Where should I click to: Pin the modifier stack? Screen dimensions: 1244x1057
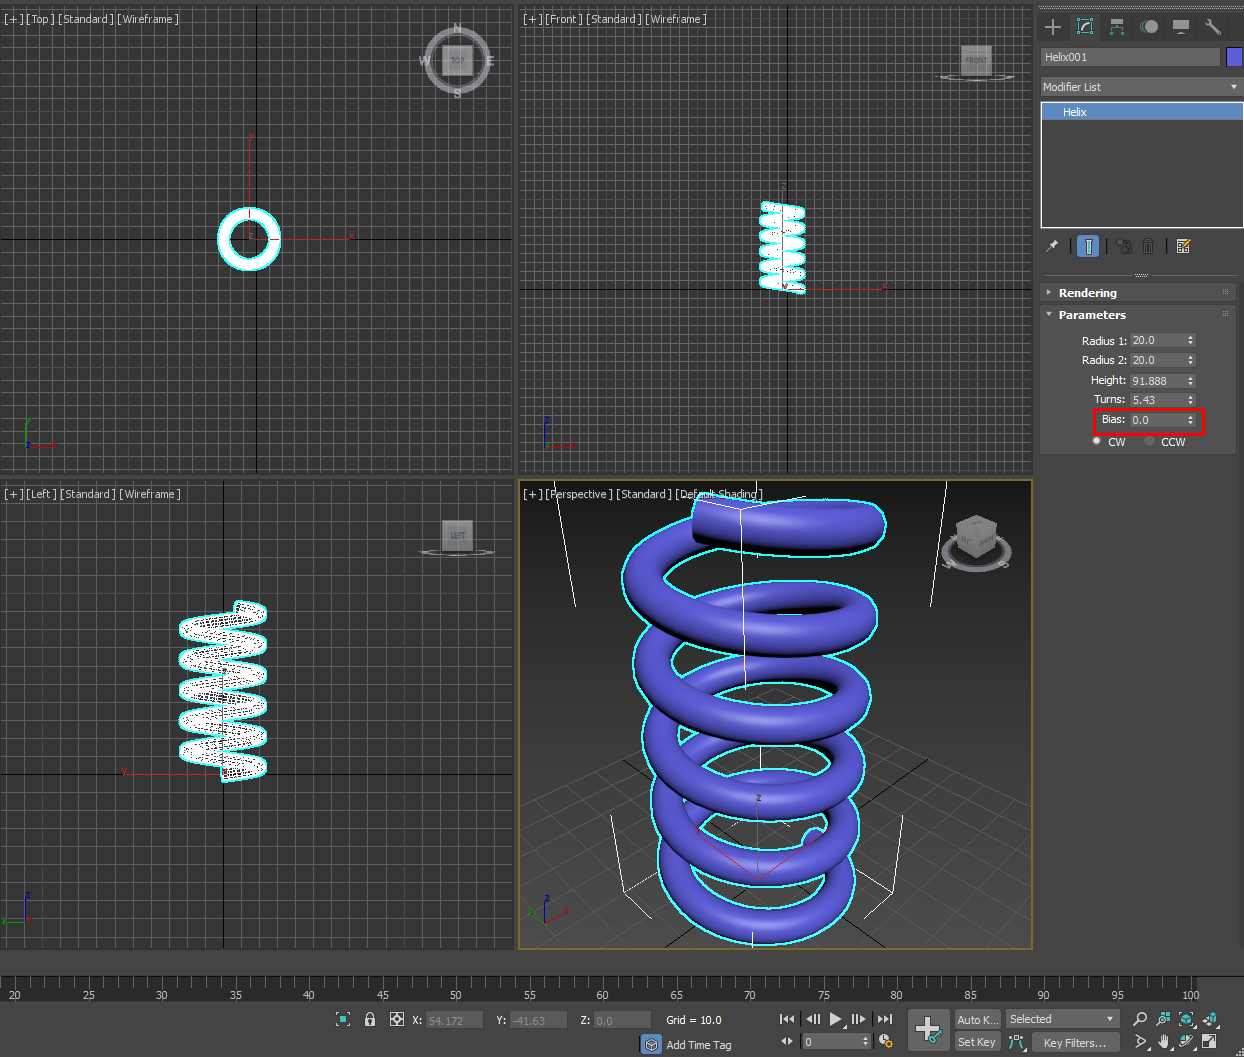pyautogui.click(x=1052, y=246)
